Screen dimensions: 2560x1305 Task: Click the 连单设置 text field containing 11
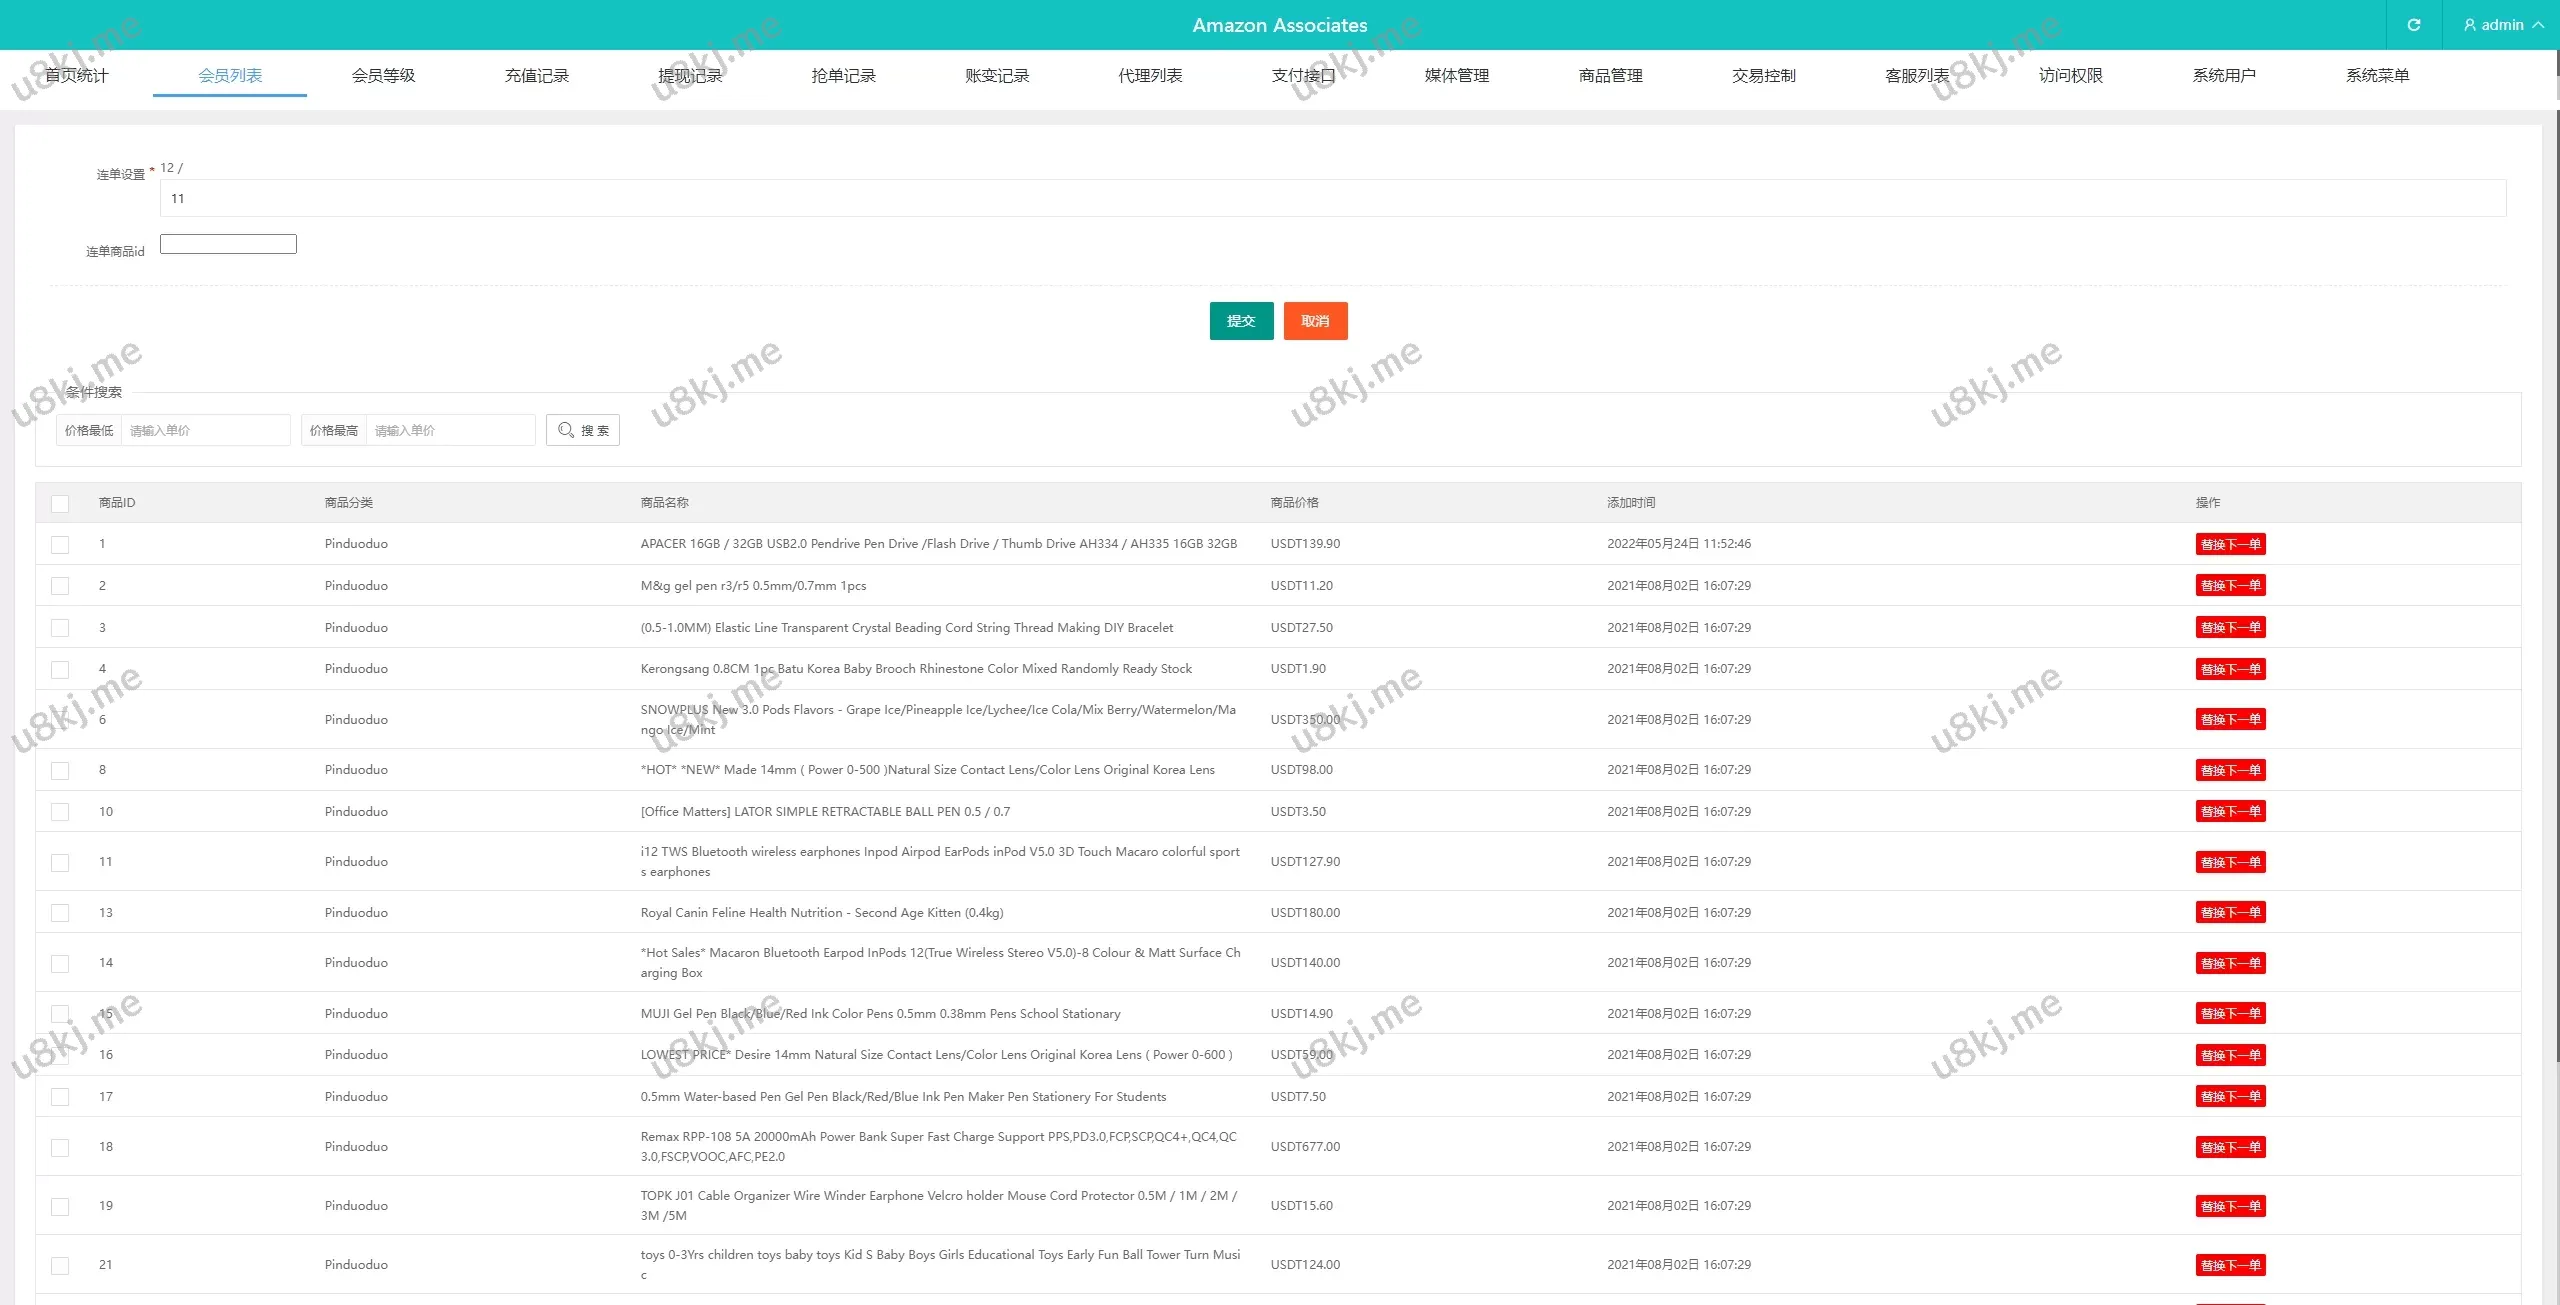1332,198
